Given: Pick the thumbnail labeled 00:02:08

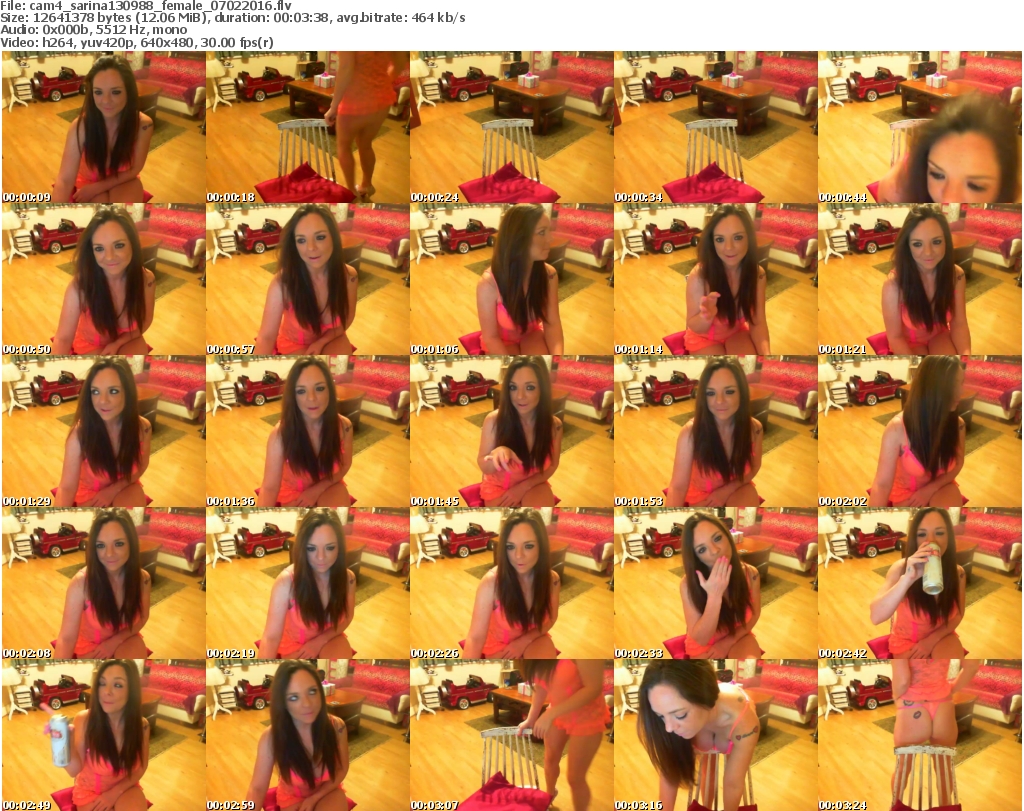Looking at the screenshot, I should point(104,584).
